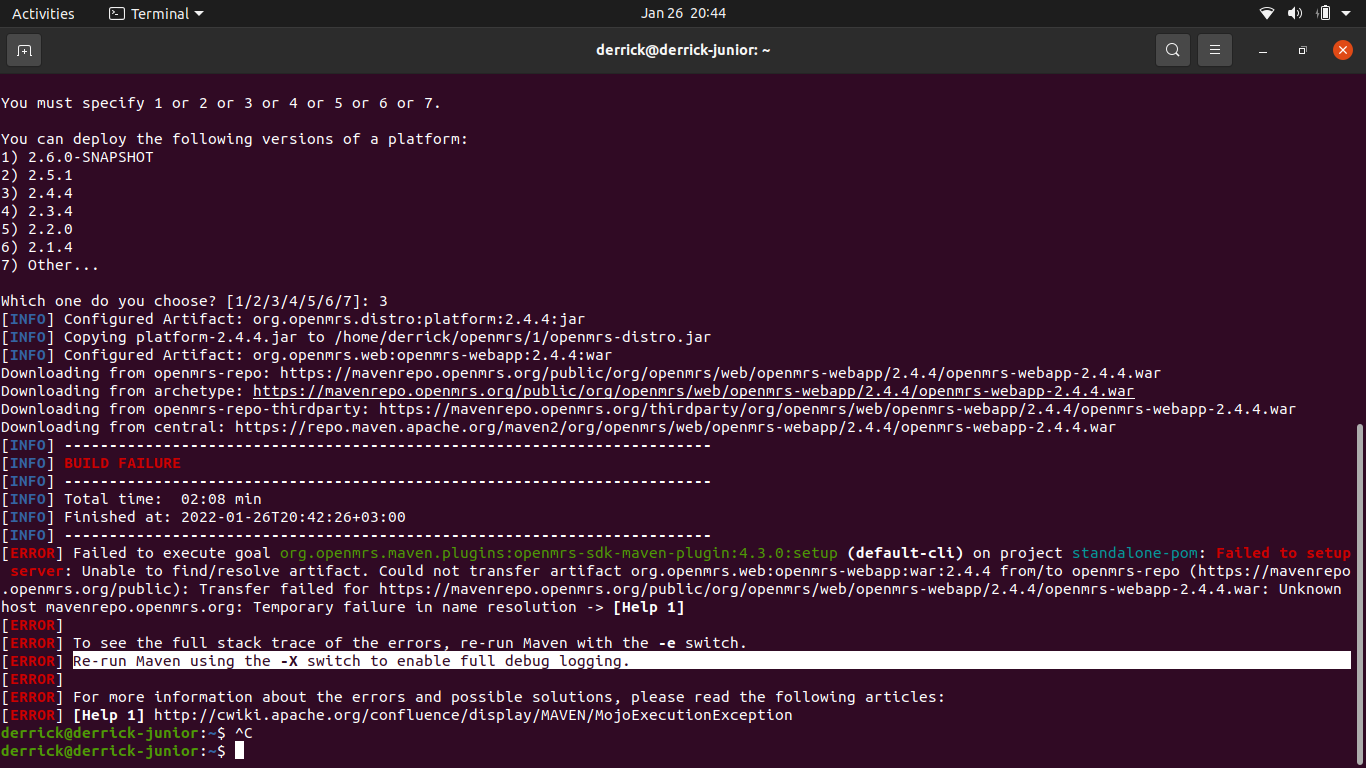Click the 'You must specify' message line
1366x768 pixels.
tap(220, 103)
